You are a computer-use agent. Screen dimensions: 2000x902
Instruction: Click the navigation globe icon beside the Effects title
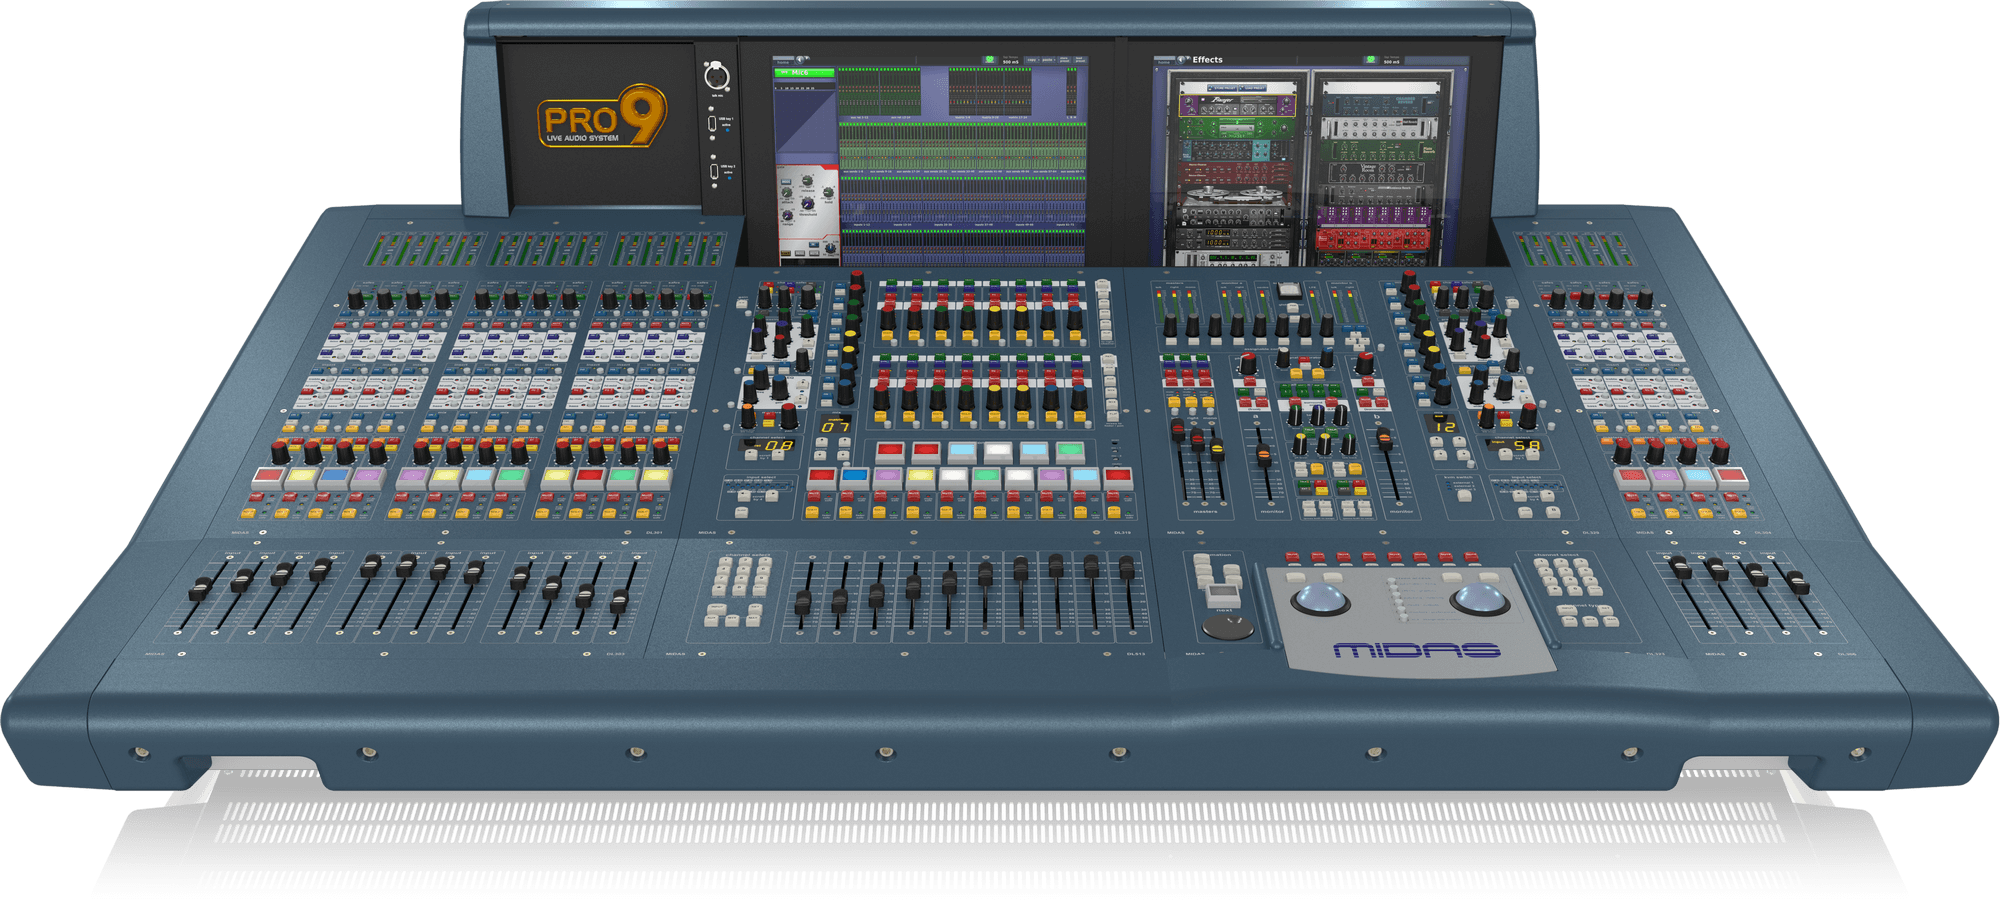click(1183, 59)
